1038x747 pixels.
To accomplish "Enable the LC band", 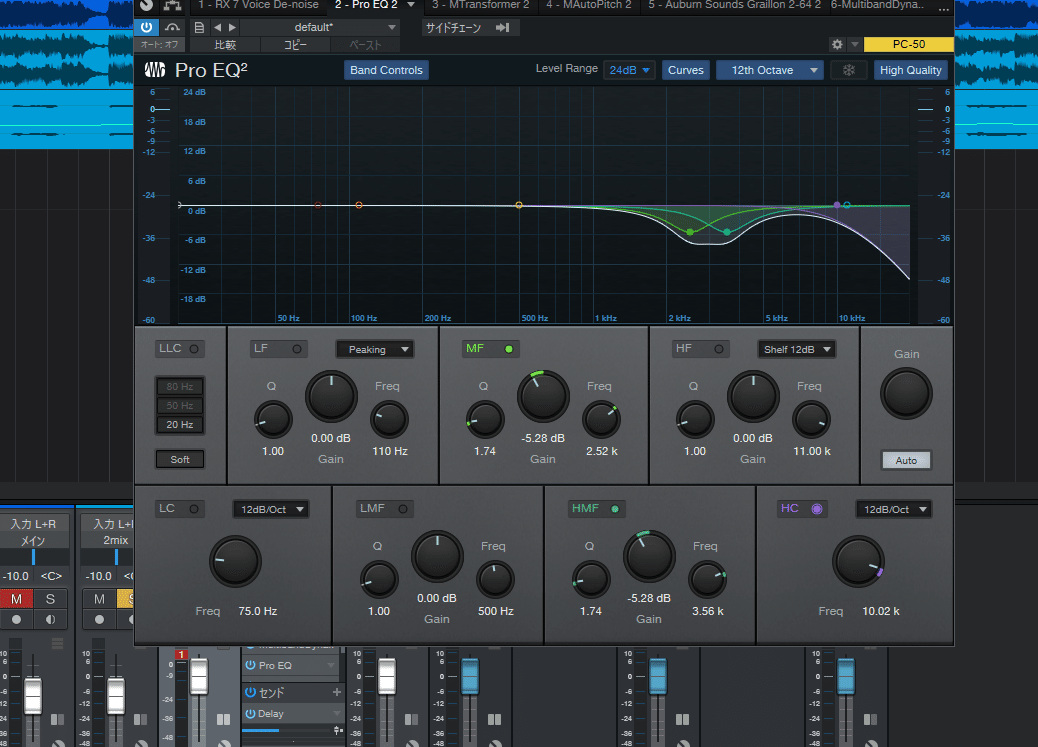I will 194,509.
